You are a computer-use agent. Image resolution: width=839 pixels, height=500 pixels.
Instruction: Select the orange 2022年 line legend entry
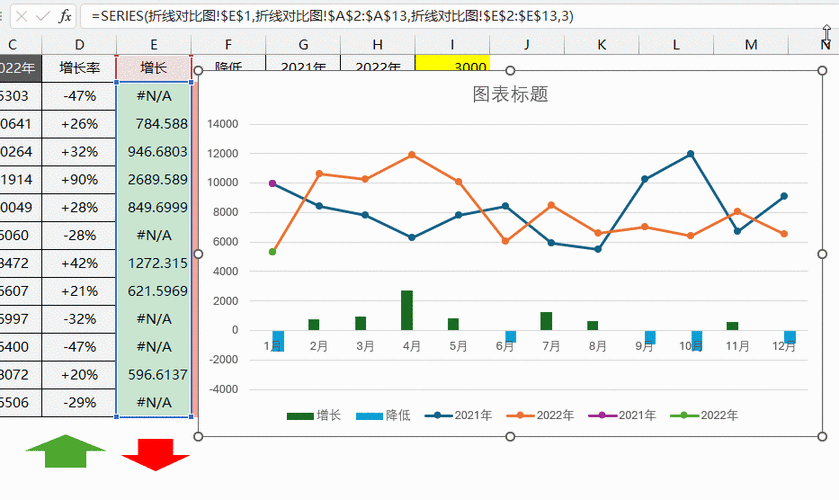(x=540, y=415)
